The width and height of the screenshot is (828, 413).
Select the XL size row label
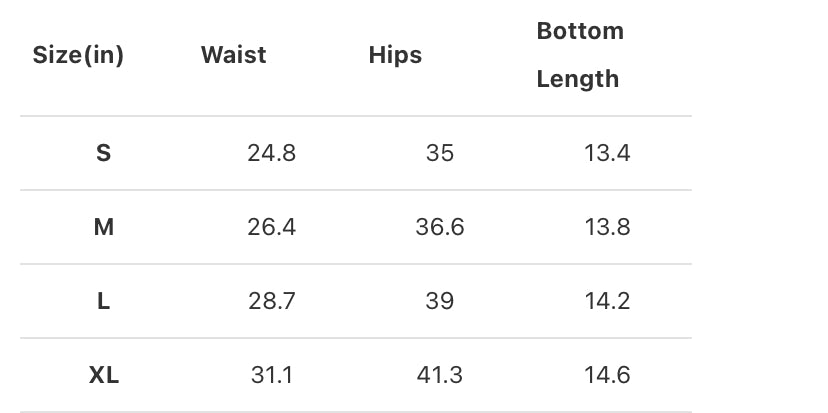point(103,375)
